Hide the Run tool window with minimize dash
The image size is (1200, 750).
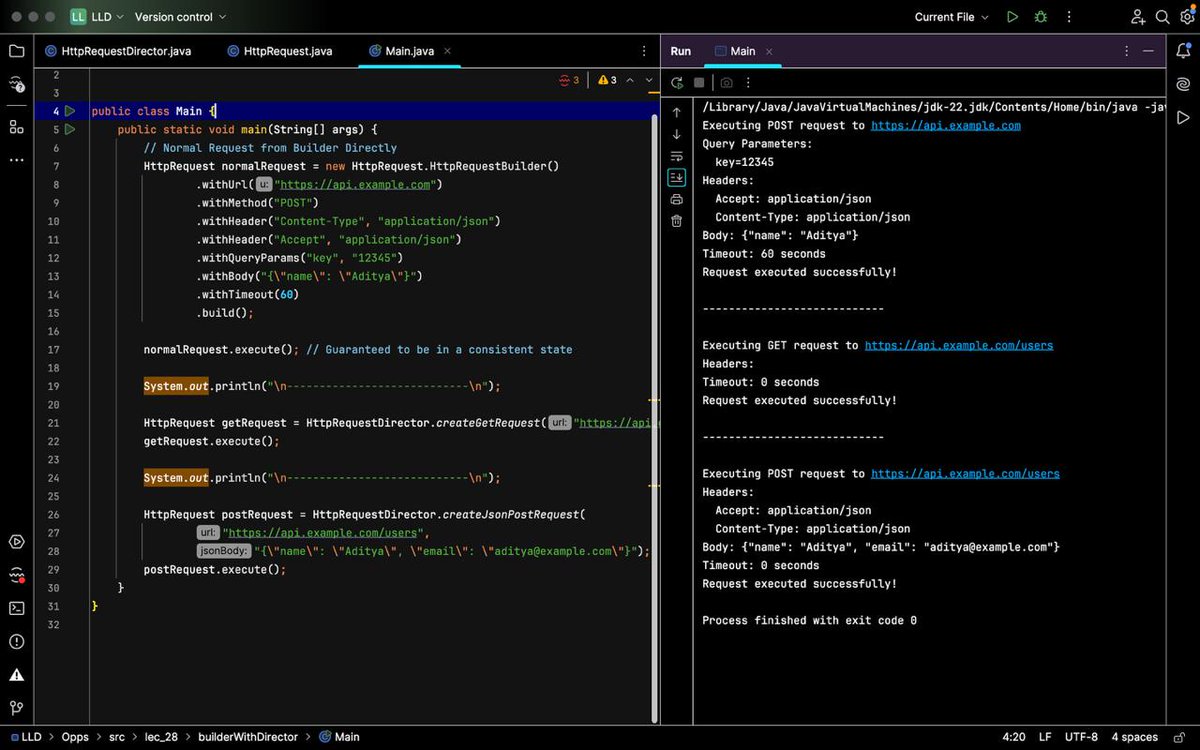(1149, 51)
